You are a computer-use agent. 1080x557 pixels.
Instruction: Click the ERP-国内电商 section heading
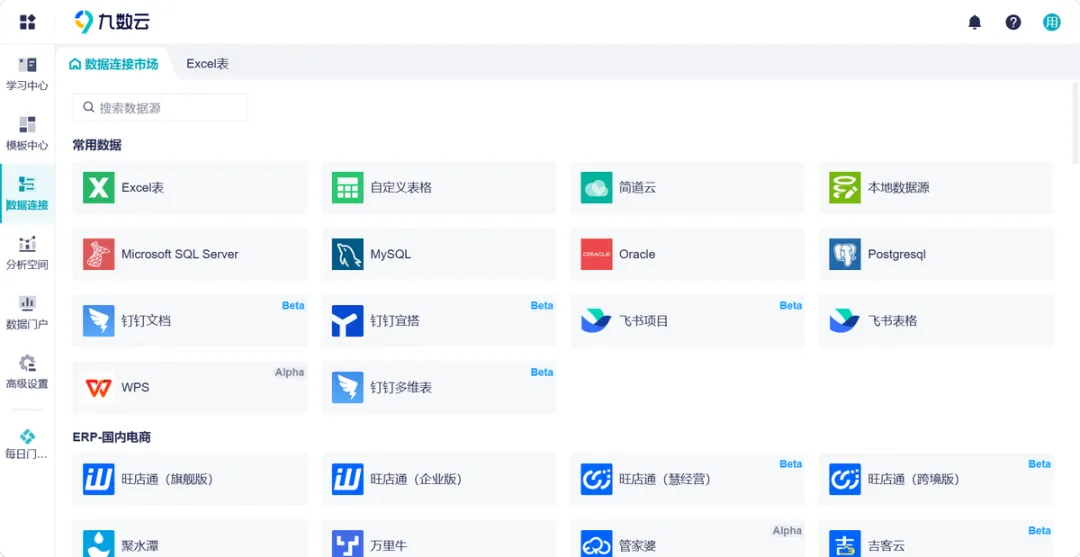(112, 437)
